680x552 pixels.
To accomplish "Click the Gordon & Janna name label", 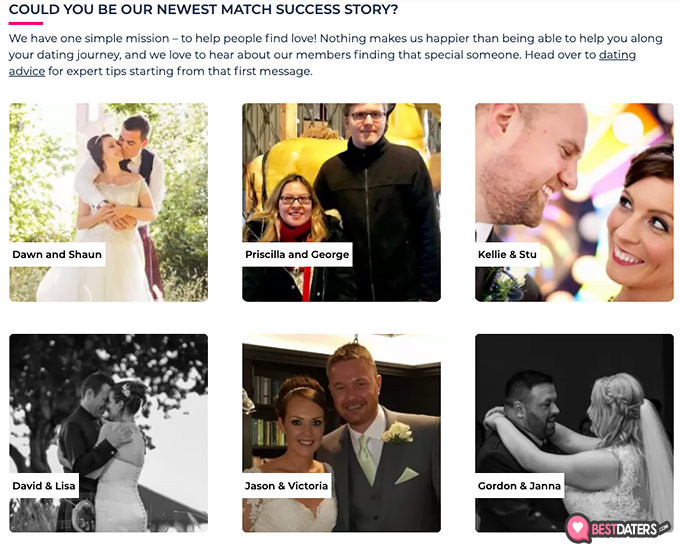I will coord(519,486).
